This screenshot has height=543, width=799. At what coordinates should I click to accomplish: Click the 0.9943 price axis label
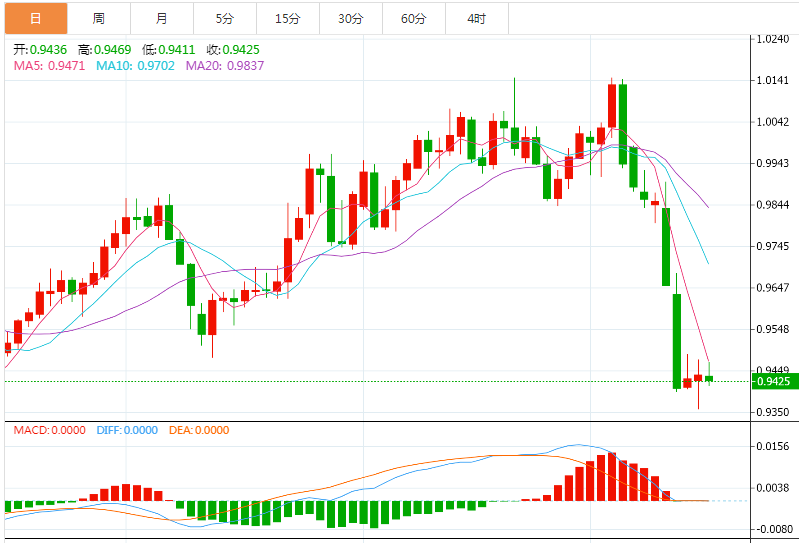773,164
